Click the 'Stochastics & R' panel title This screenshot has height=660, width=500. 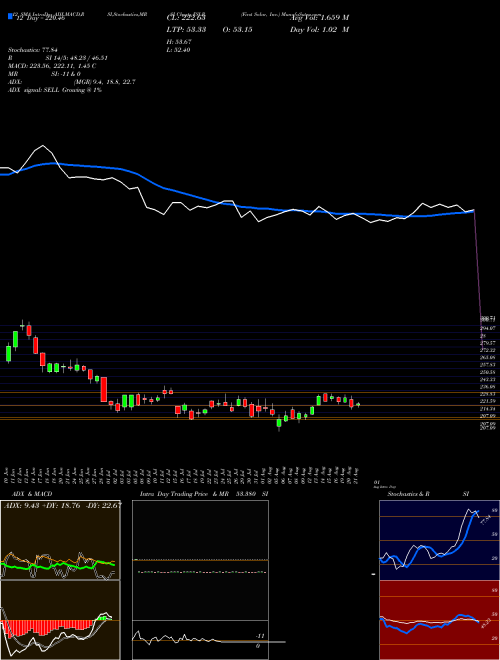pyautogui.click(x=409, y=494)
